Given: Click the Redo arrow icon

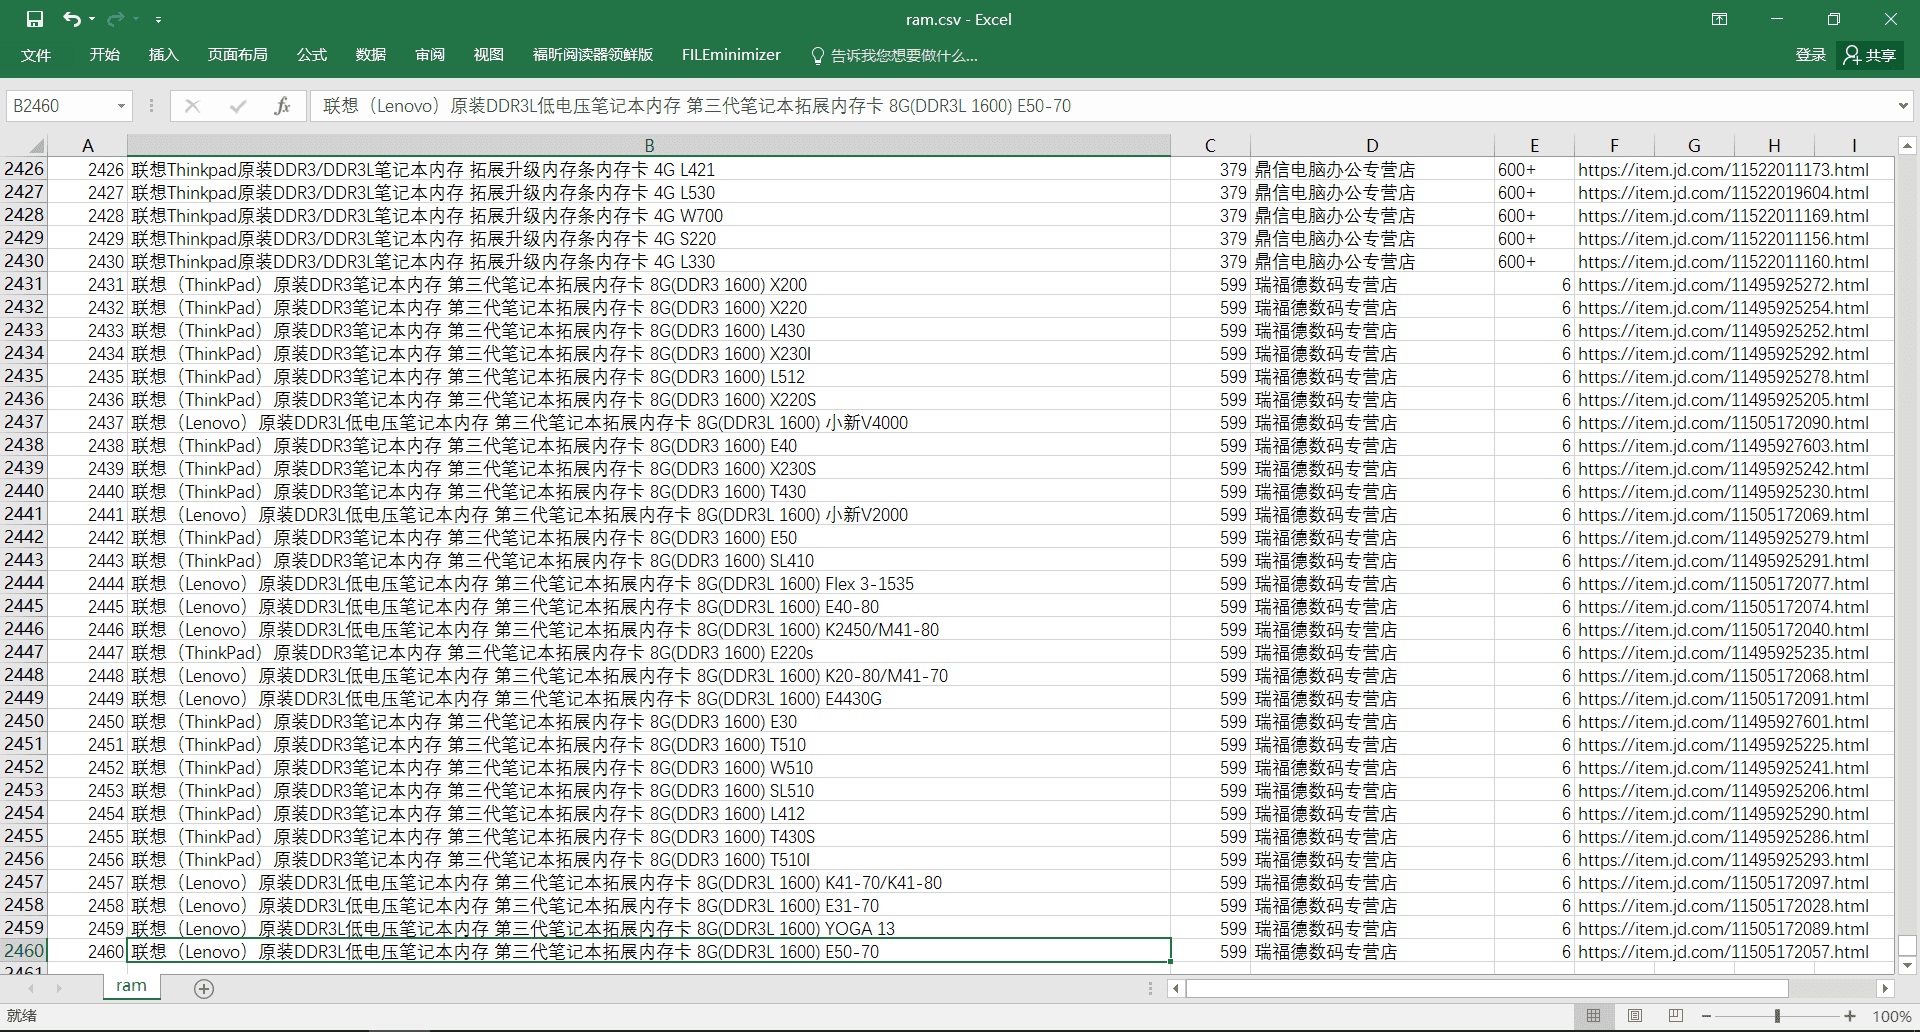Looking at the screenshot, I should (115, 19).
